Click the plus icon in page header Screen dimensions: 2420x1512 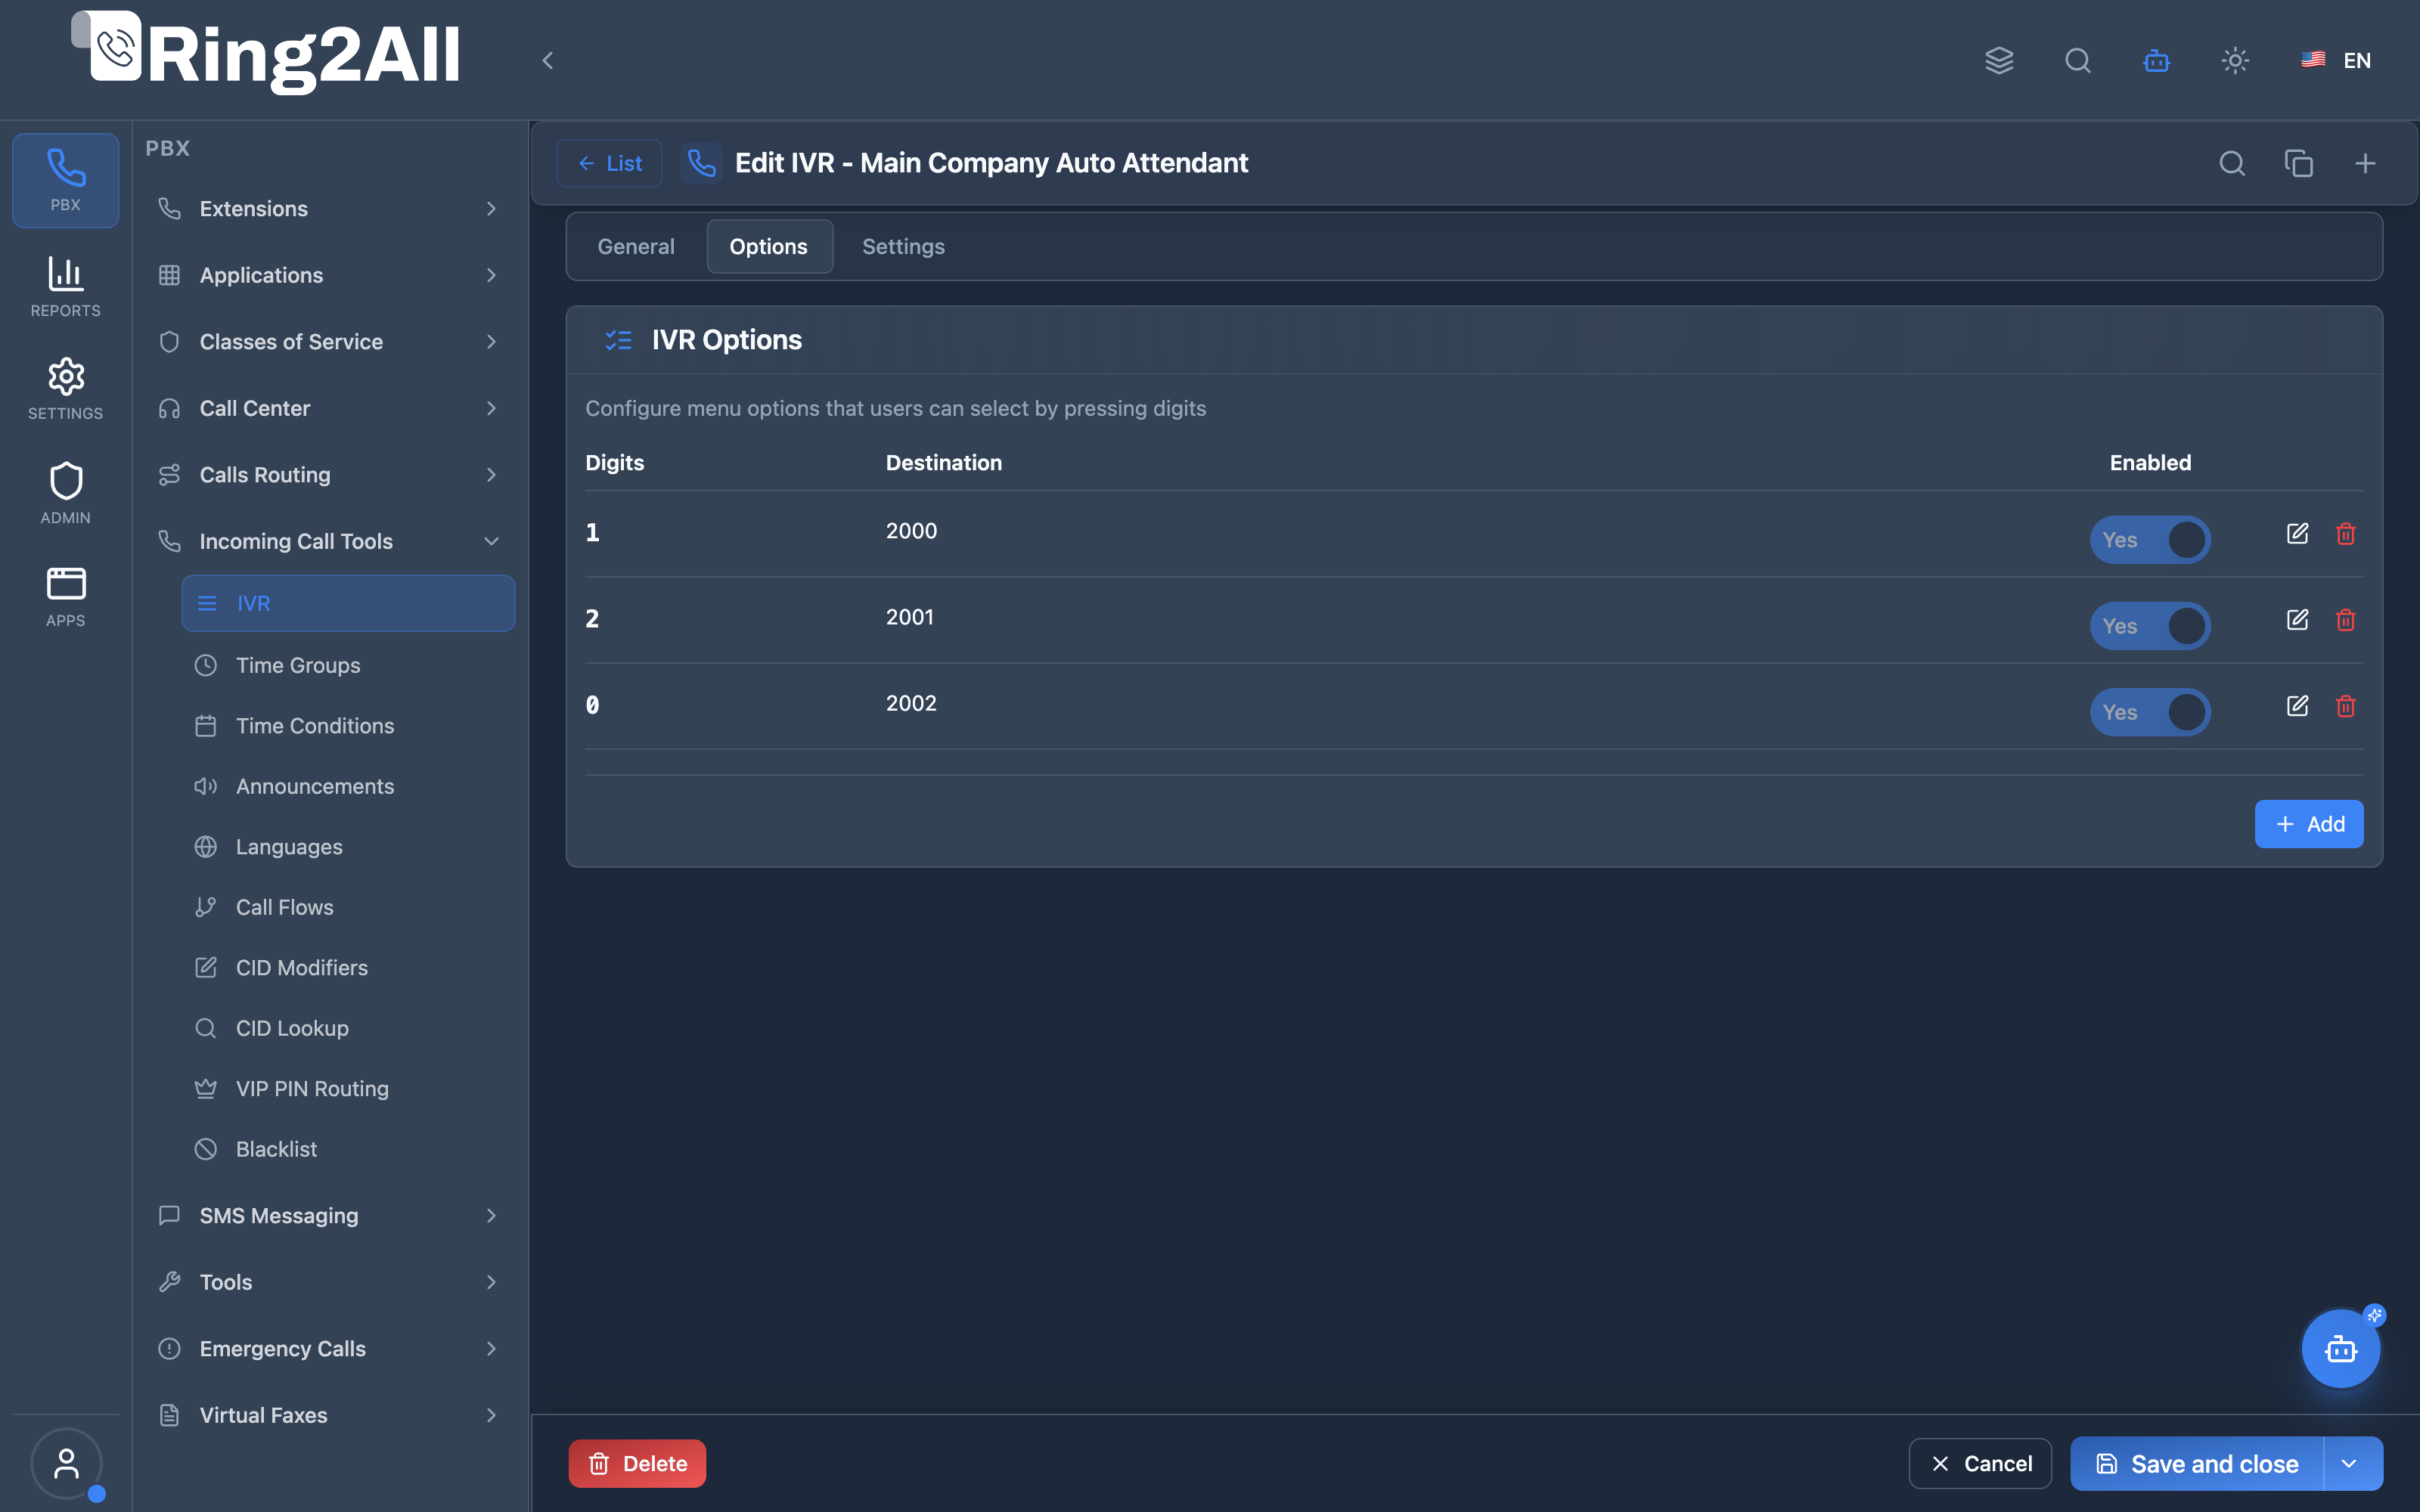[x=2365, y=163]
